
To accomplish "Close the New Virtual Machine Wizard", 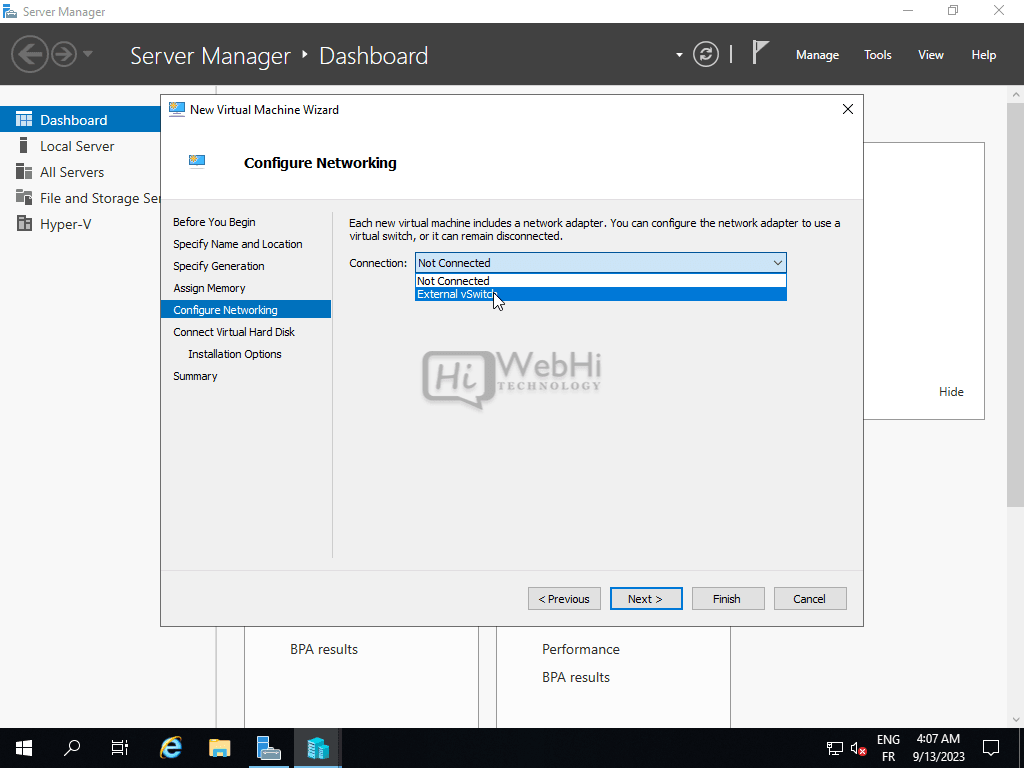I will tap(848, 109).
